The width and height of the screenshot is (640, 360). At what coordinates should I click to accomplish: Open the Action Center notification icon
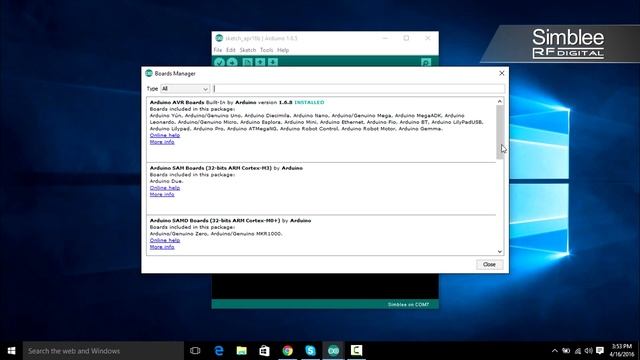[600, 351]
